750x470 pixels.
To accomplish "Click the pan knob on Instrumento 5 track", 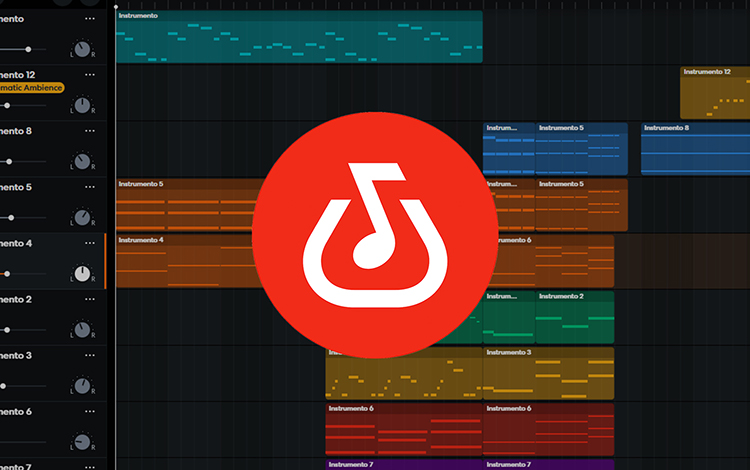I will point(82,217).
